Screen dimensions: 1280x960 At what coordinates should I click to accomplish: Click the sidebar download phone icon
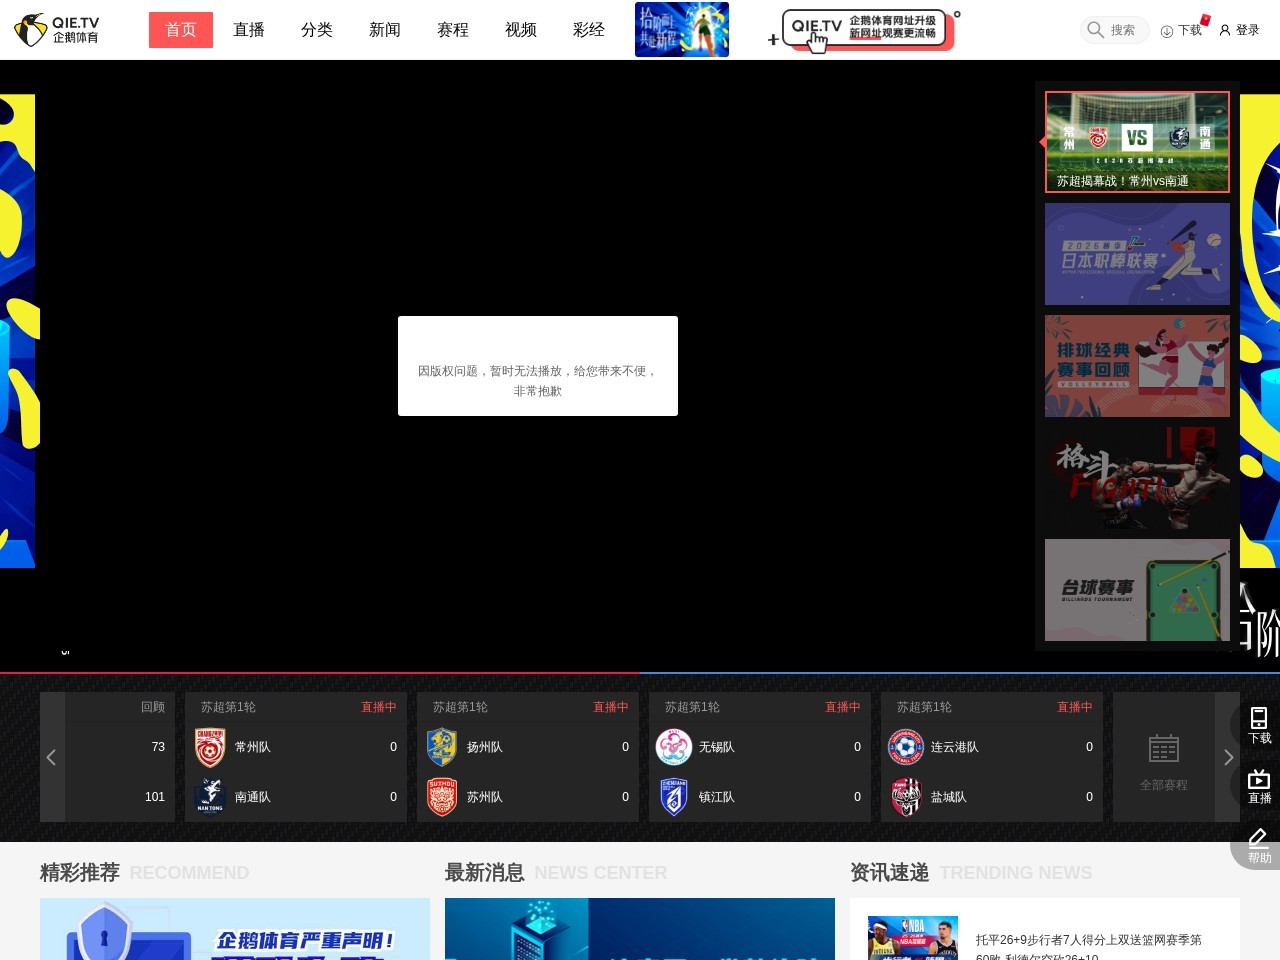[x=1259, y=718]
